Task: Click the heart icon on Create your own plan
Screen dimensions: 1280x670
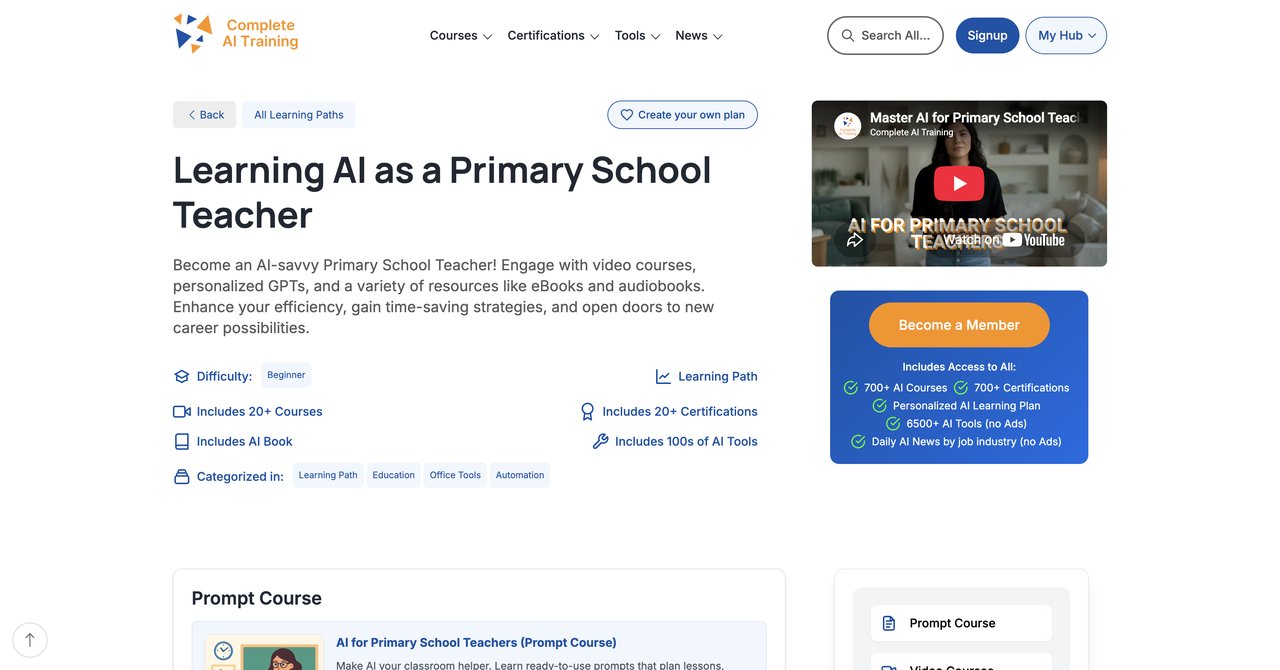Action: pos(627,115)
